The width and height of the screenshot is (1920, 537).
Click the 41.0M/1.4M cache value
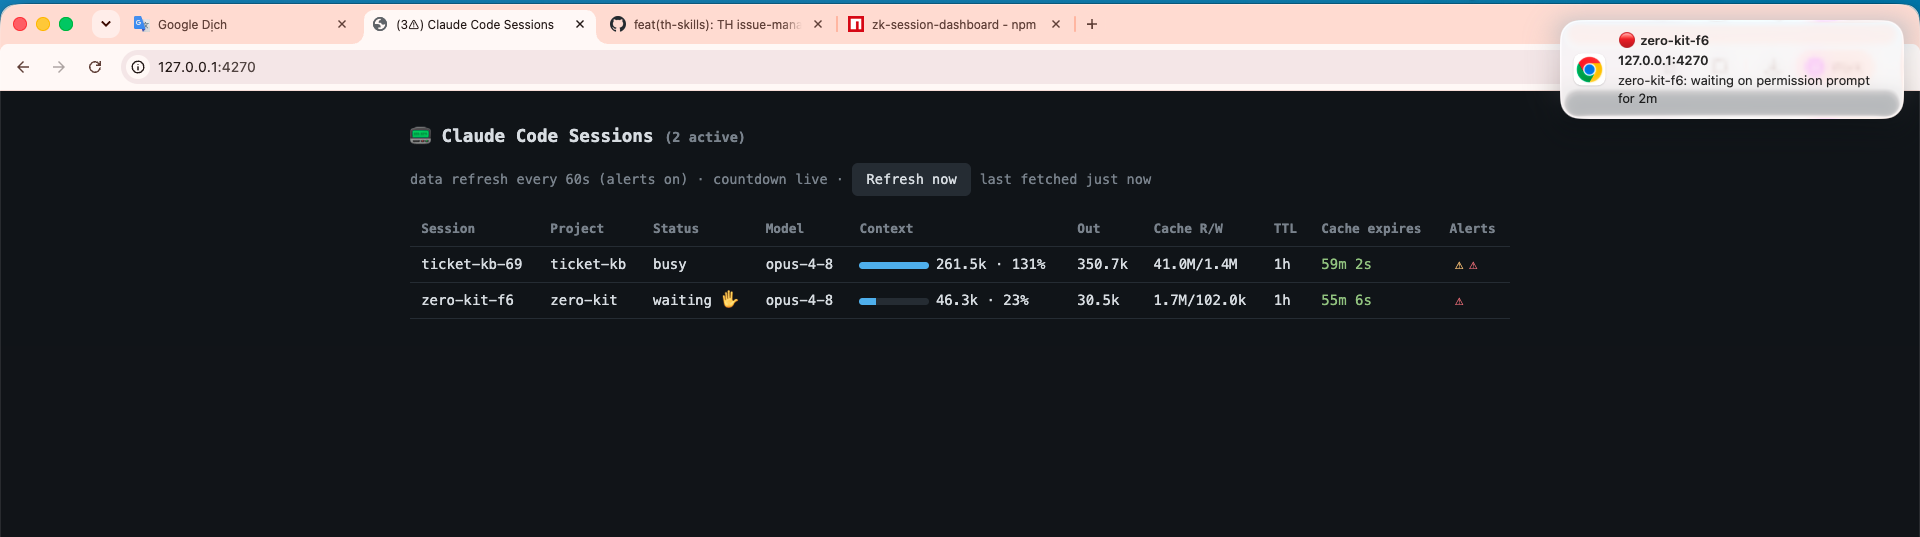pyautogui.click(x=1195, y=264)
